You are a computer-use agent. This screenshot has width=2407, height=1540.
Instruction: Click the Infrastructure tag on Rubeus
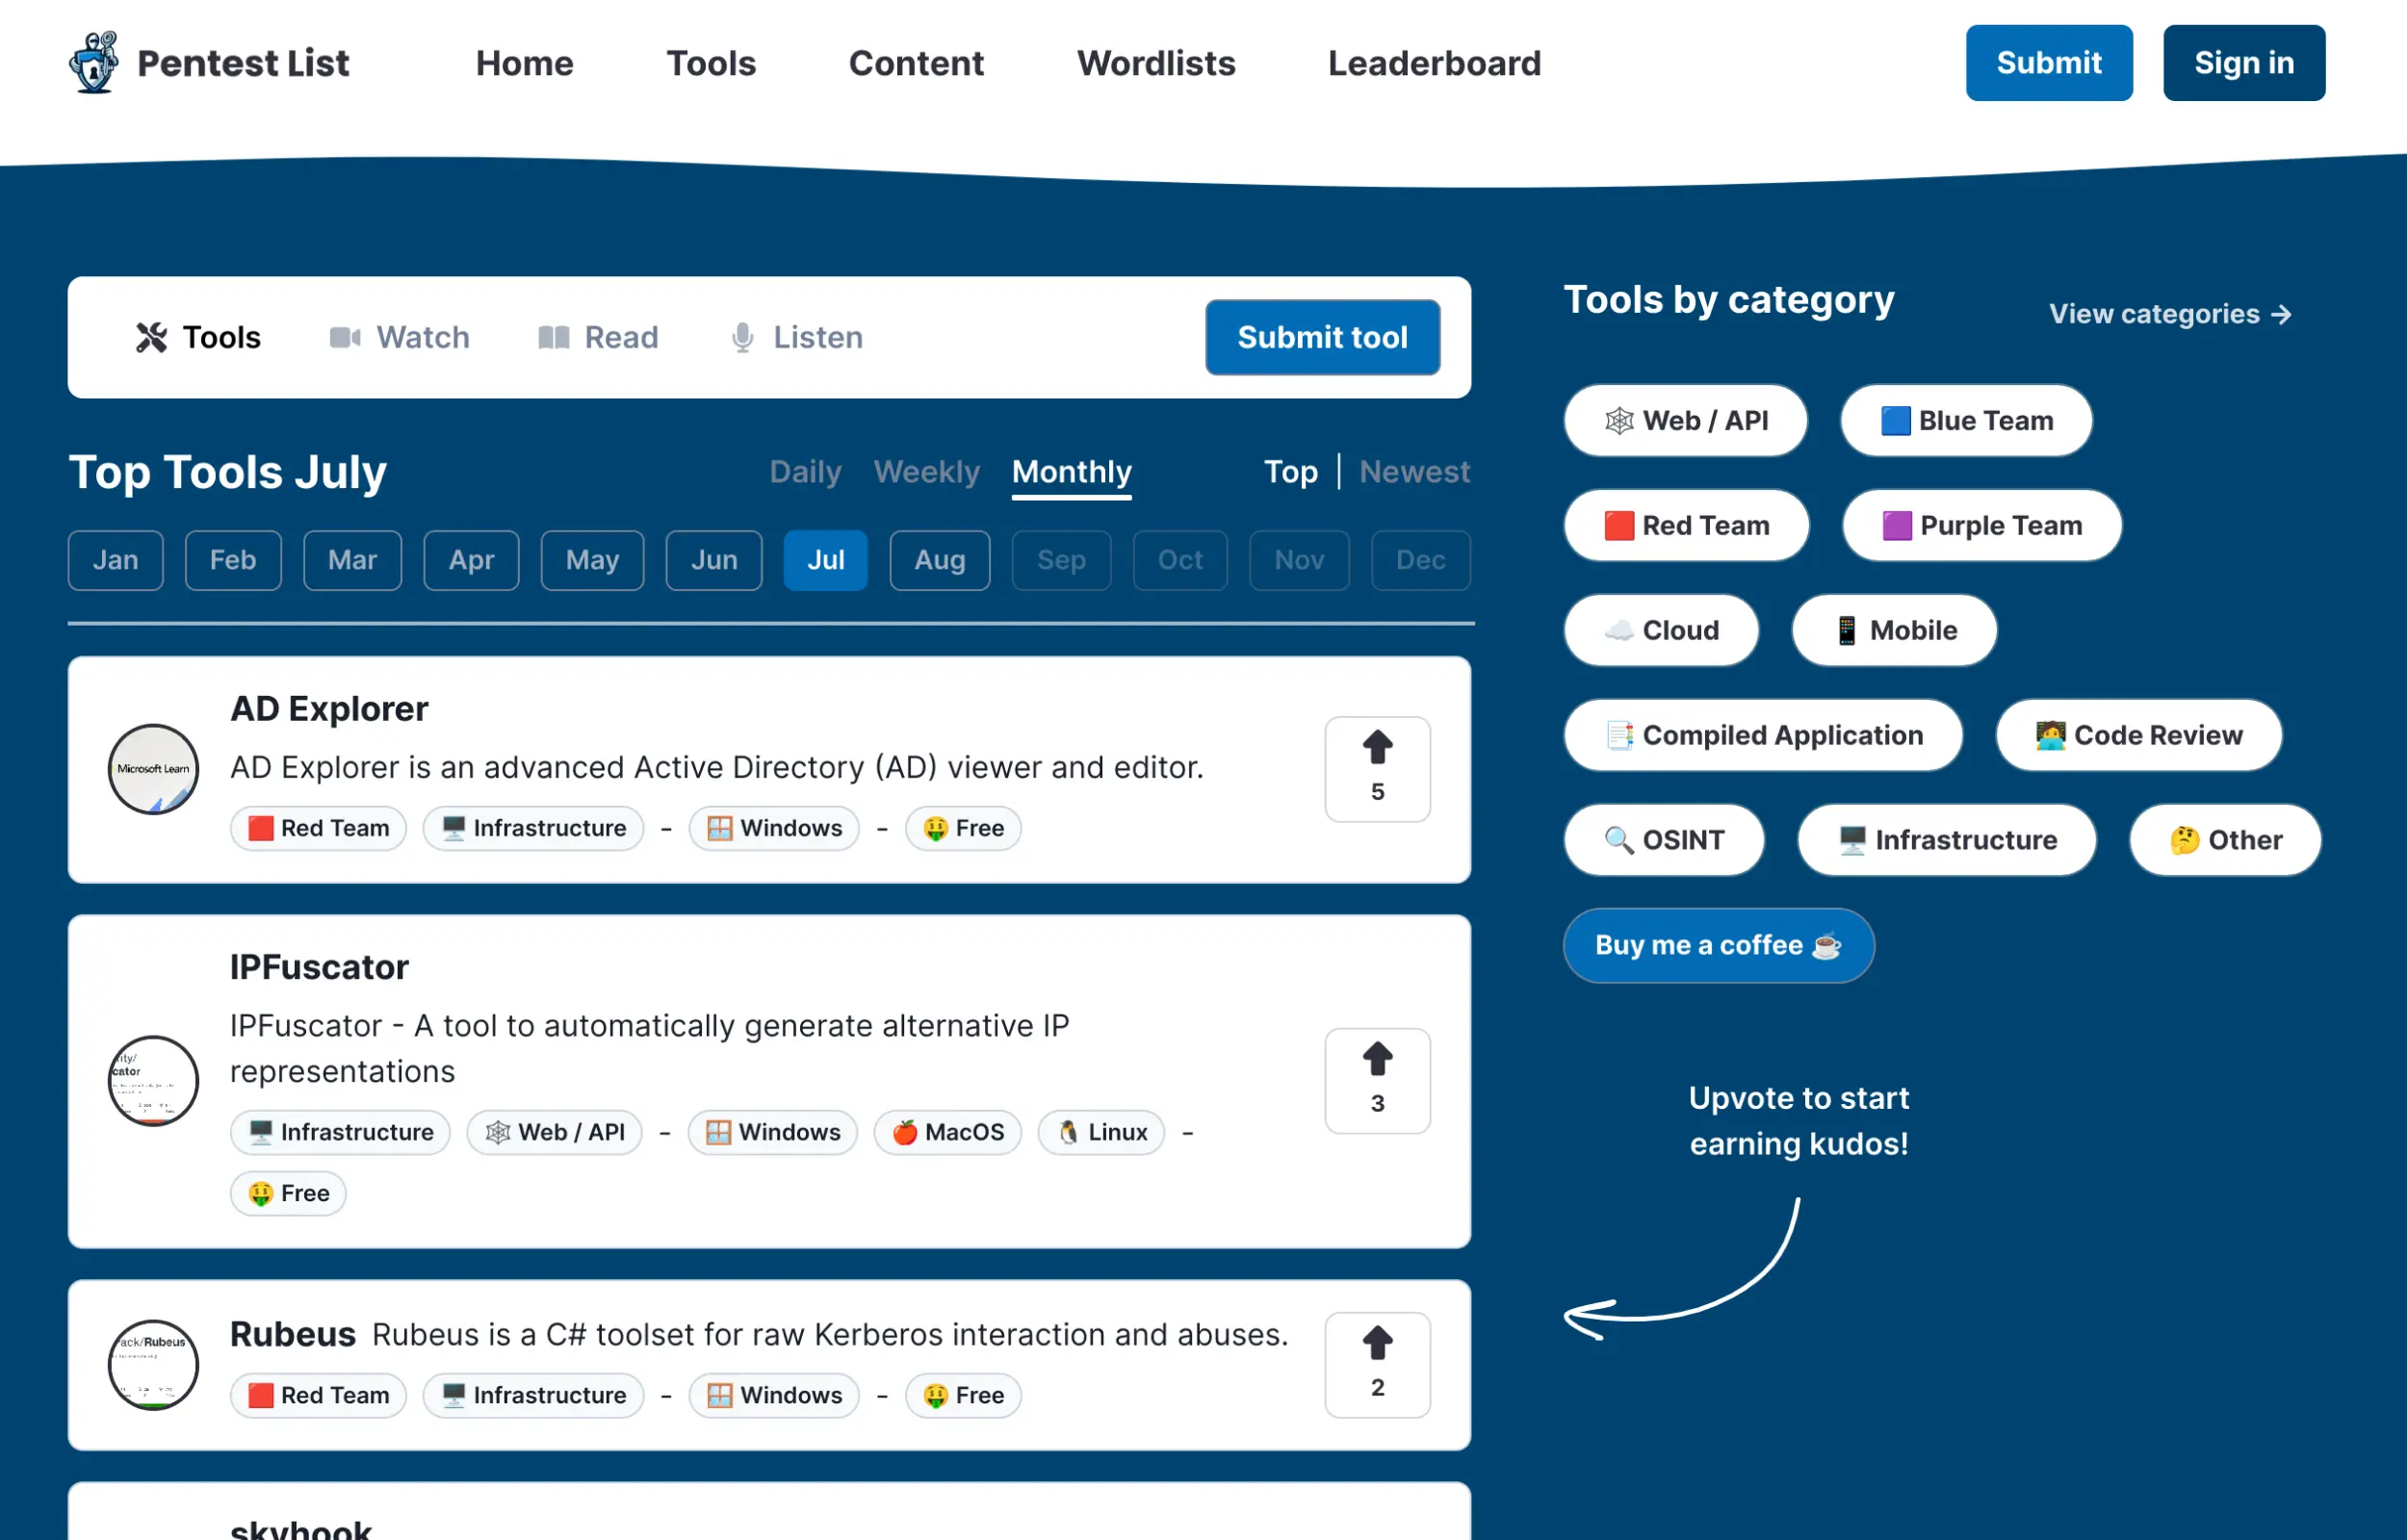533,1395
